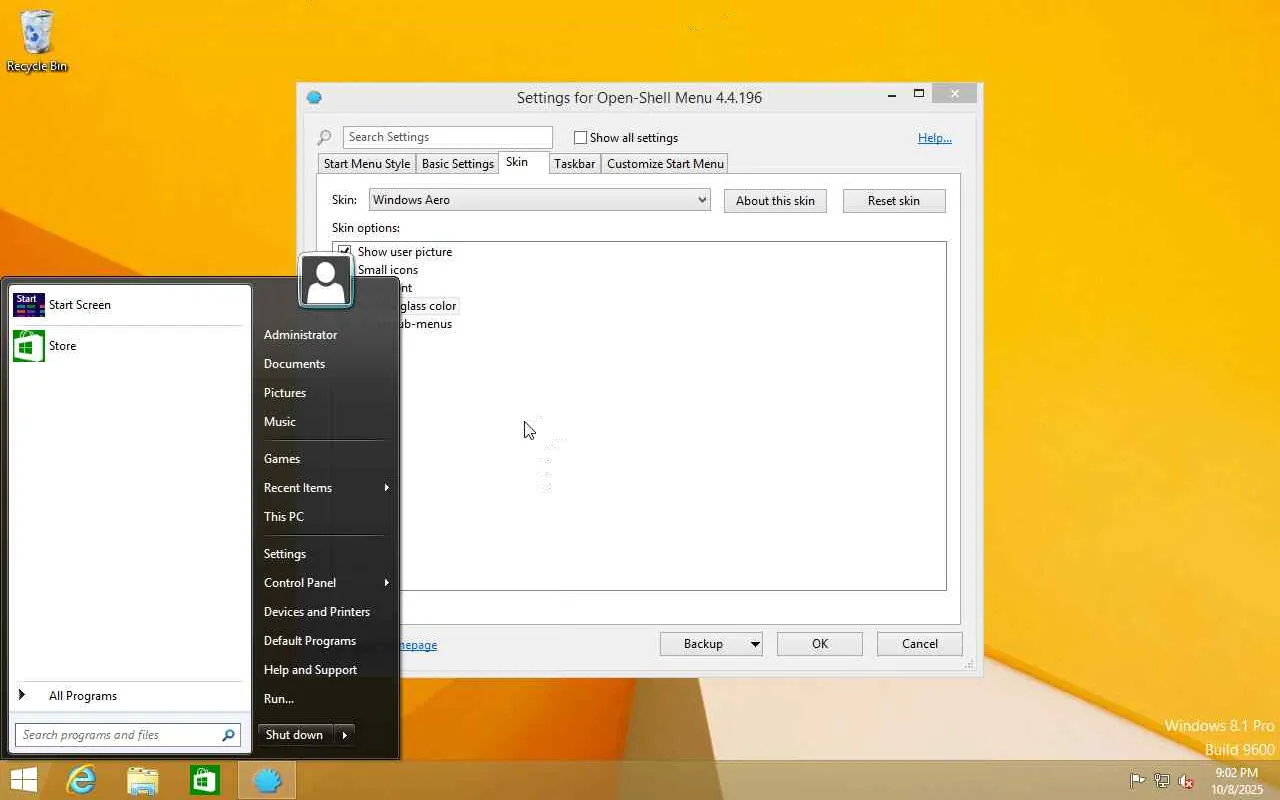Click the Open-Shell shell icon in title bar
This screenshot has height=800, width=1280.
click(x=314, y=98)
